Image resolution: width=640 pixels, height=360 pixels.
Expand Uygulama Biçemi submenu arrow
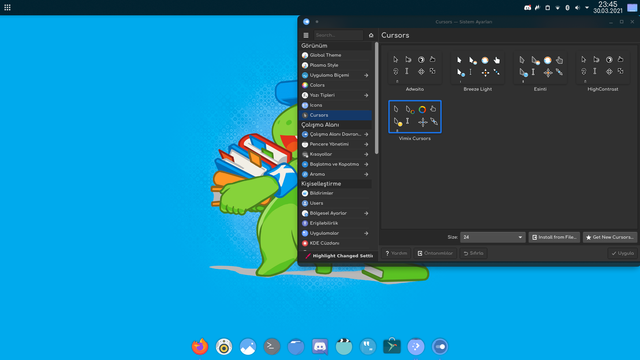(x=366, y=75)
